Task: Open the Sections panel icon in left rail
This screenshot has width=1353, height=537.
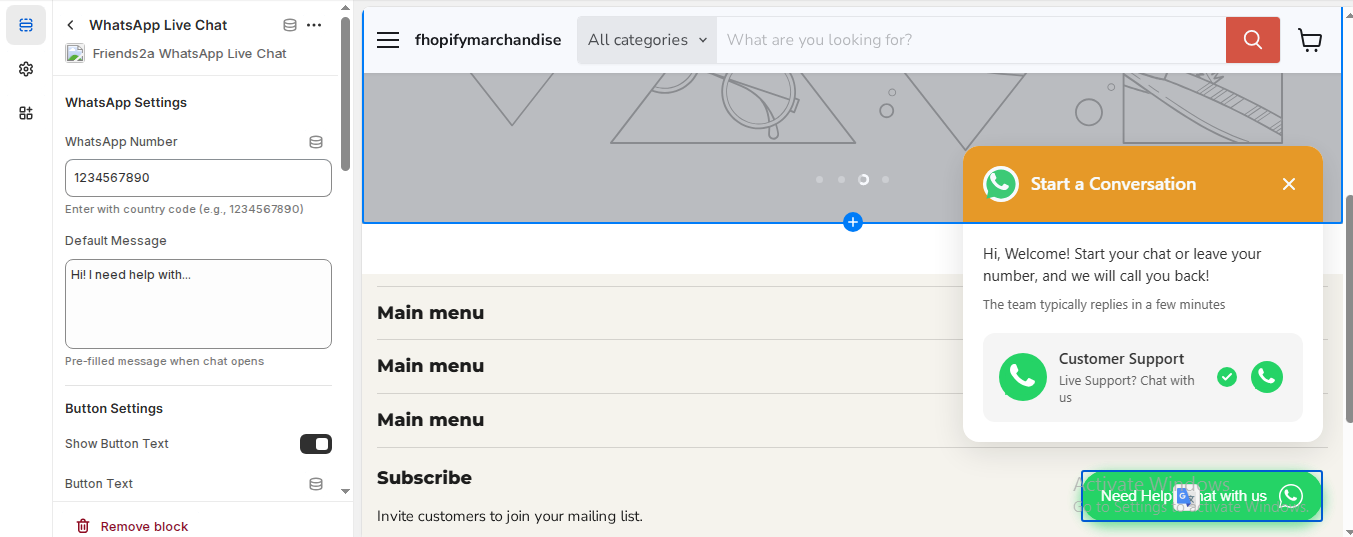Action: click(26, 25)
